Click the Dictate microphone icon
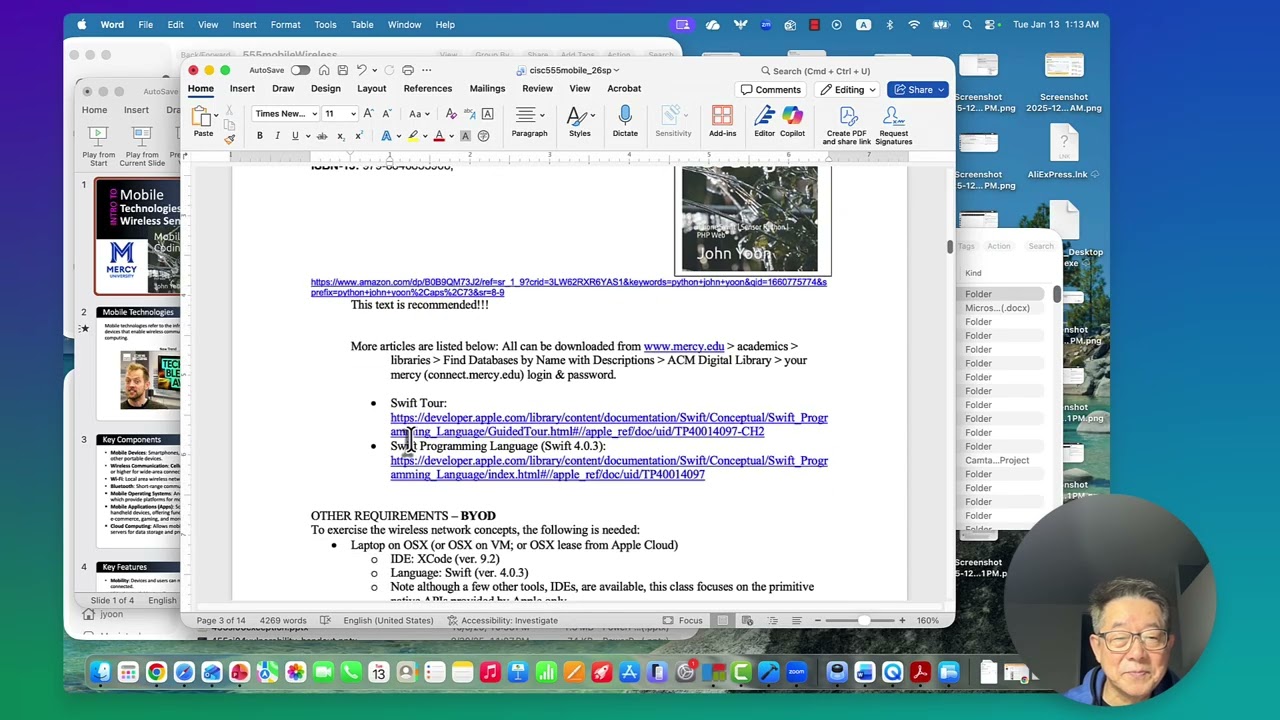 pos(625,117)
